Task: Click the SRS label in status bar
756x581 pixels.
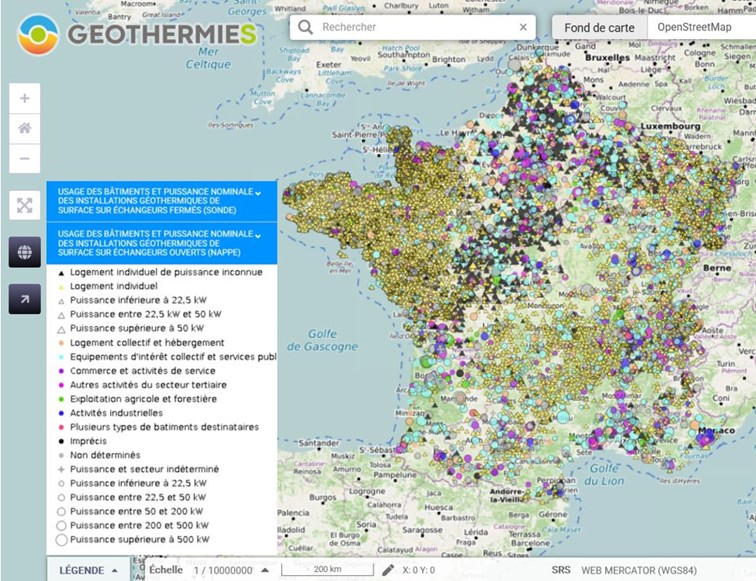Action: [561, 570]
